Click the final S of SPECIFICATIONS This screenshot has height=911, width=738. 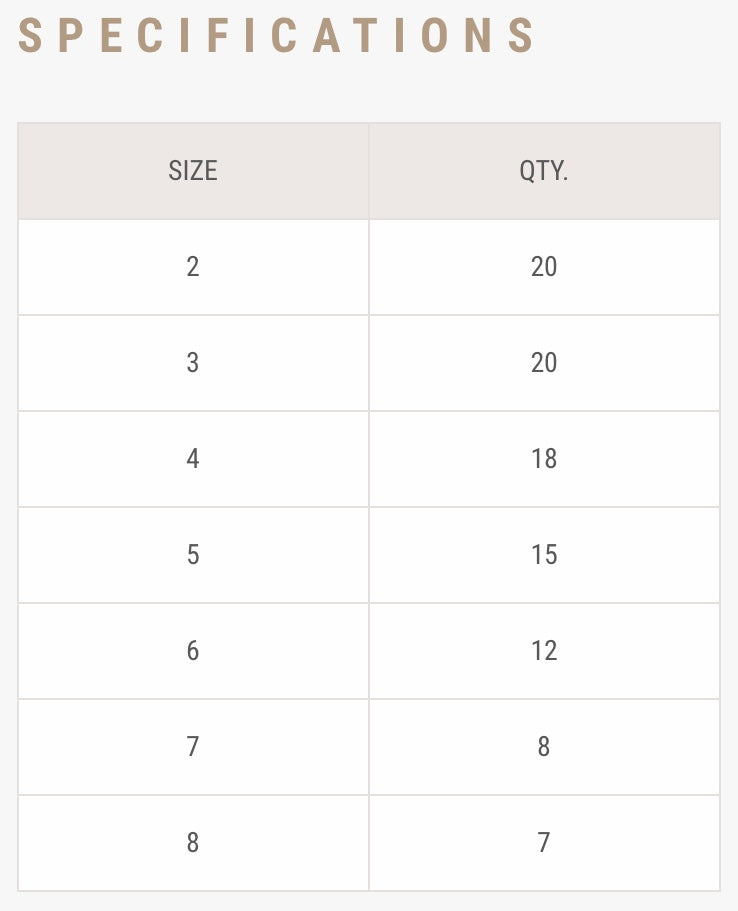coord(520,36)
